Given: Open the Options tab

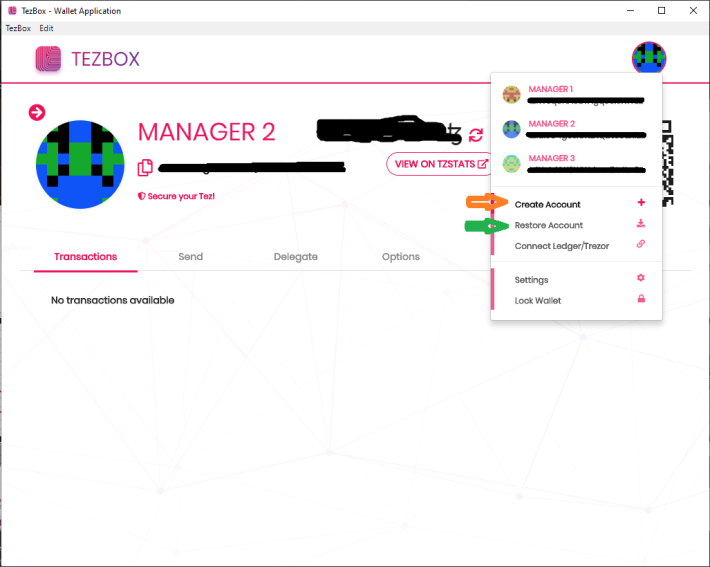Looking at the screenshot, I should coord(401,257).
